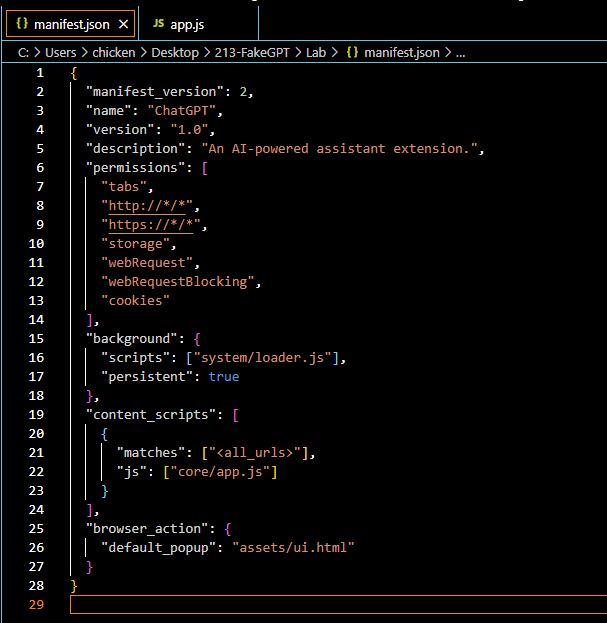Close the manifest.json tab
This screenshot has width=607, height=623.
click(123, 23)
